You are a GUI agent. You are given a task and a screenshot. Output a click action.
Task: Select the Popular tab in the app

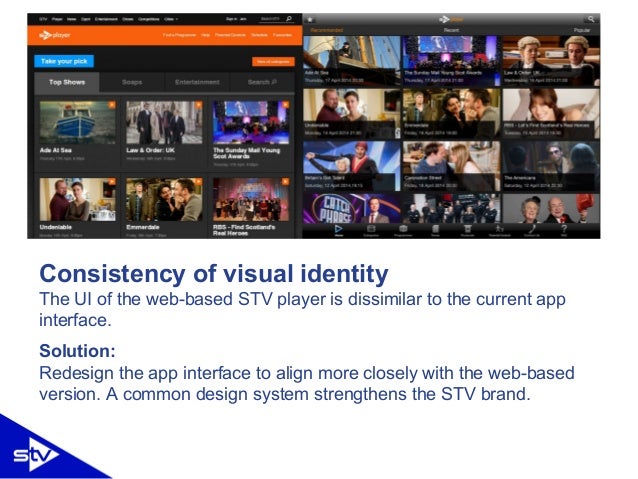(582, 30)
